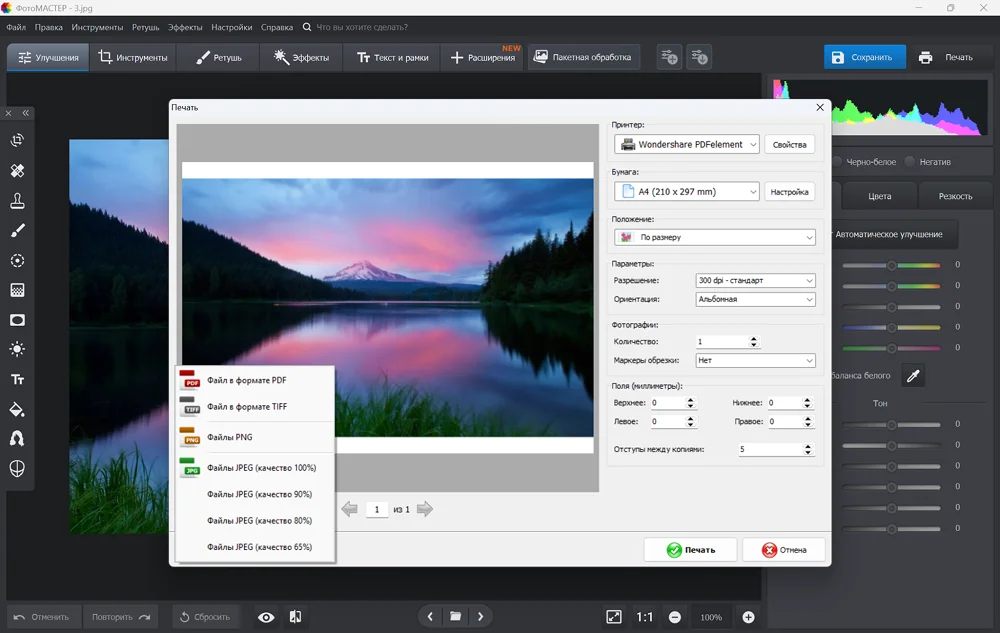Show before/after comparison split icon
1000x633 pixels.
[295, 617]
